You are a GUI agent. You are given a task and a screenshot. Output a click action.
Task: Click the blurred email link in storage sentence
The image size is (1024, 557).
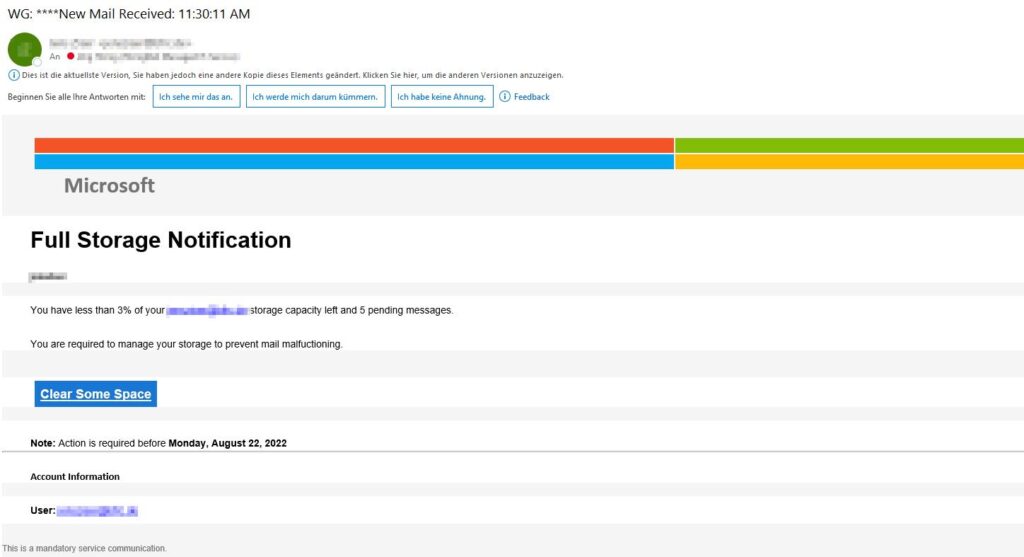pos(207,310)
